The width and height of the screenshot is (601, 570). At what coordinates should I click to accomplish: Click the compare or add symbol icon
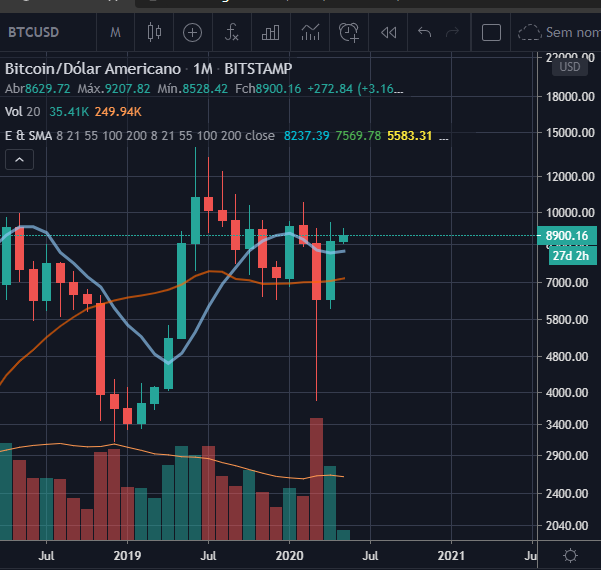coord(192,33)
